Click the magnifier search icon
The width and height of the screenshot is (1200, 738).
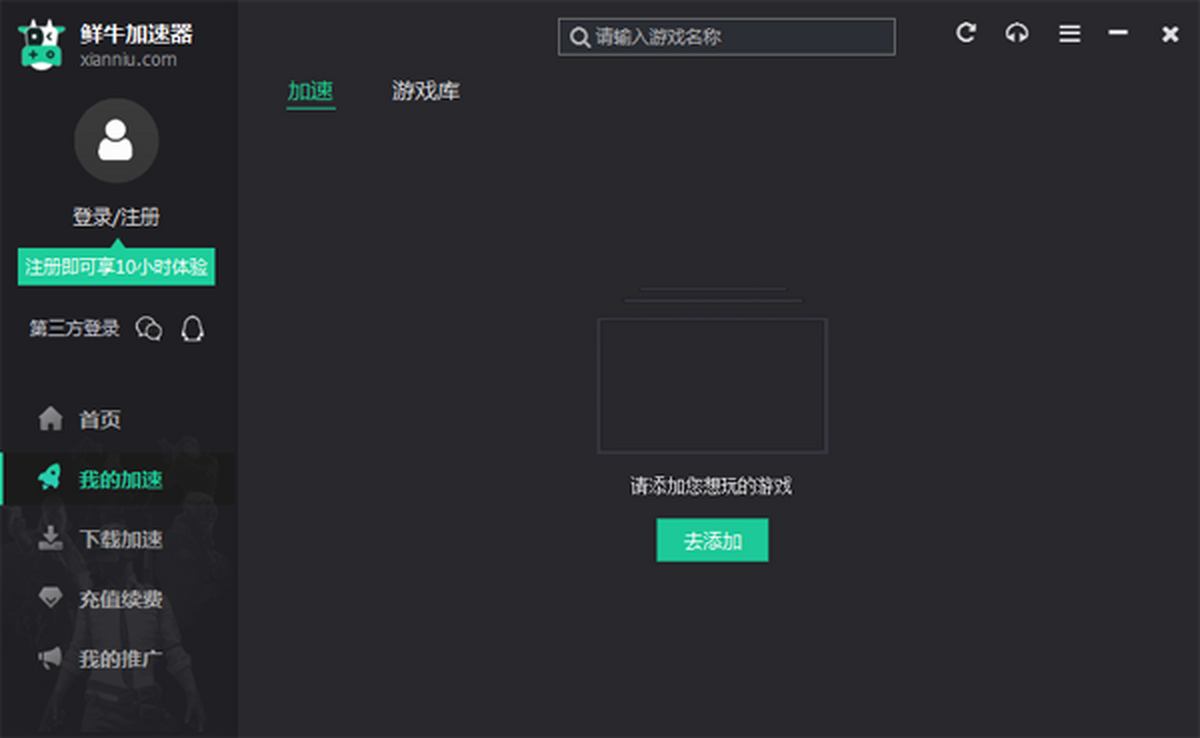tap(579, 38)
